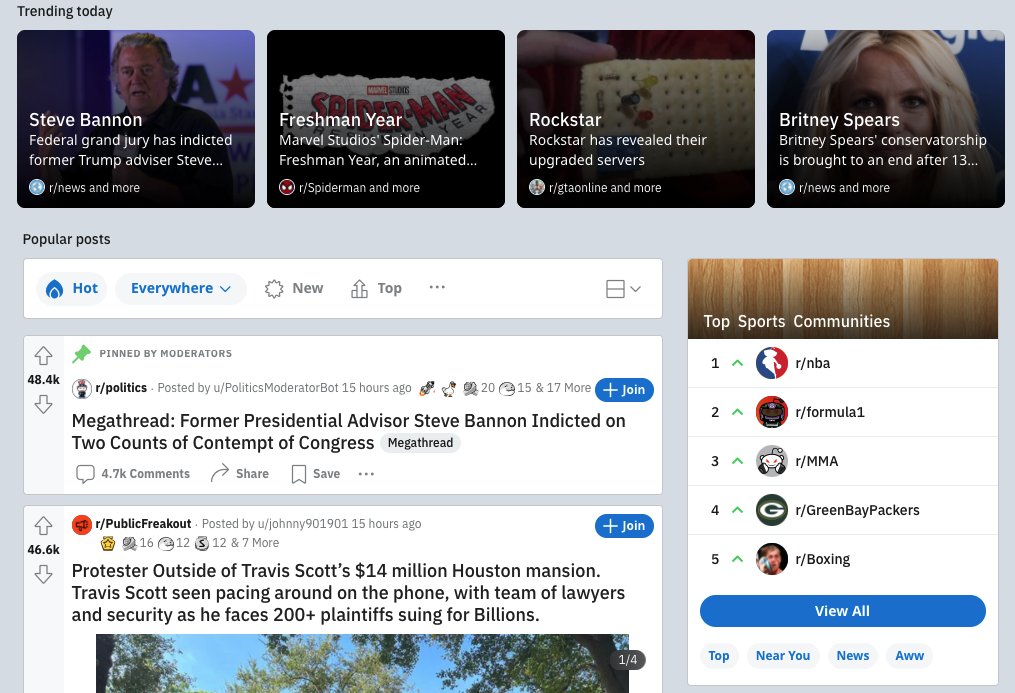Click the r/GreenBayPackers community logo
This screenshot has width=1015, height=693.
[x=772, y=510]
